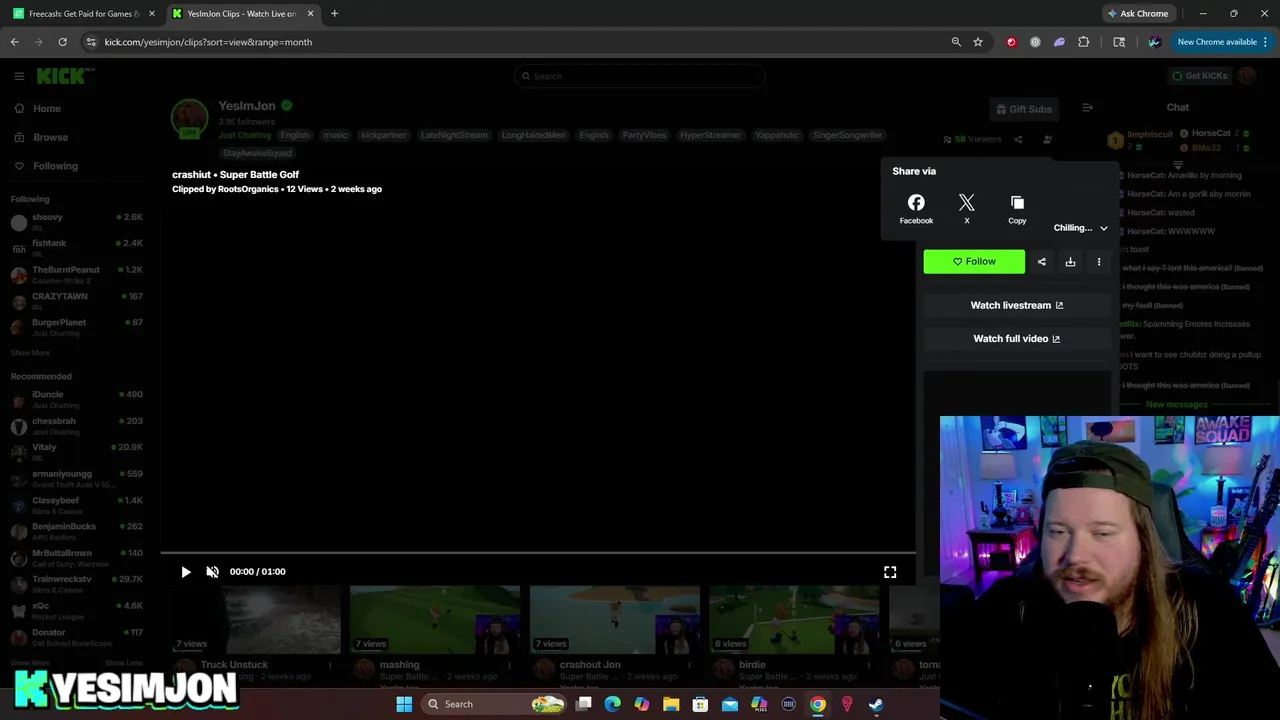The image size is (1280, 720).
Task: Open the three-dot clip options menu
Action: point(1099,262)
